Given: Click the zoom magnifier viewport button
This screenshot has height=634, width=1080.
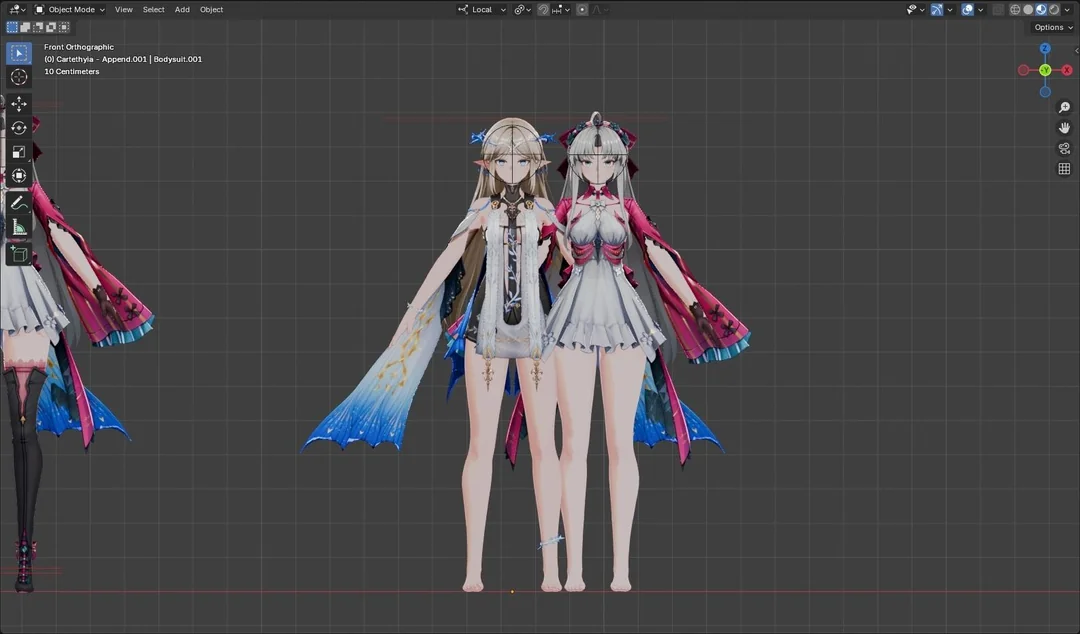Looking at the screenshot, I should coord(1064,108).
